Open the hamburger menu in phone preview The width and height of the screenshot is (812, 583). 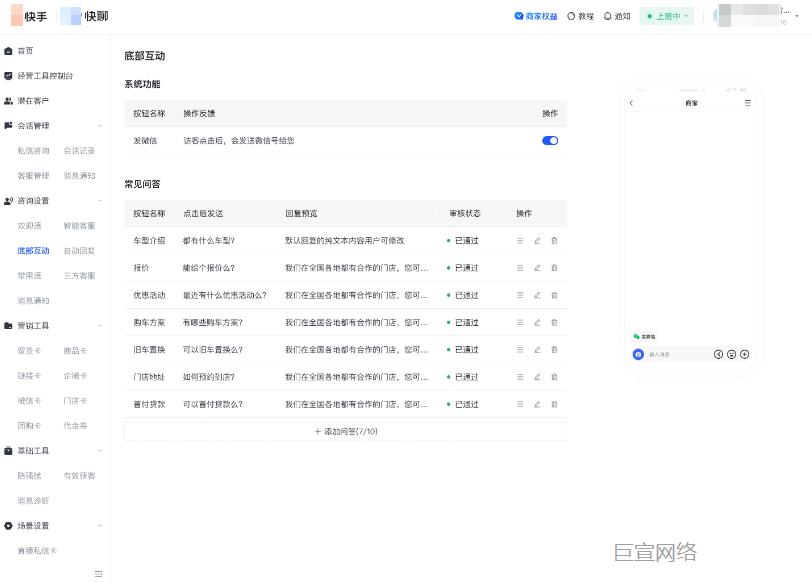[748, 103]
